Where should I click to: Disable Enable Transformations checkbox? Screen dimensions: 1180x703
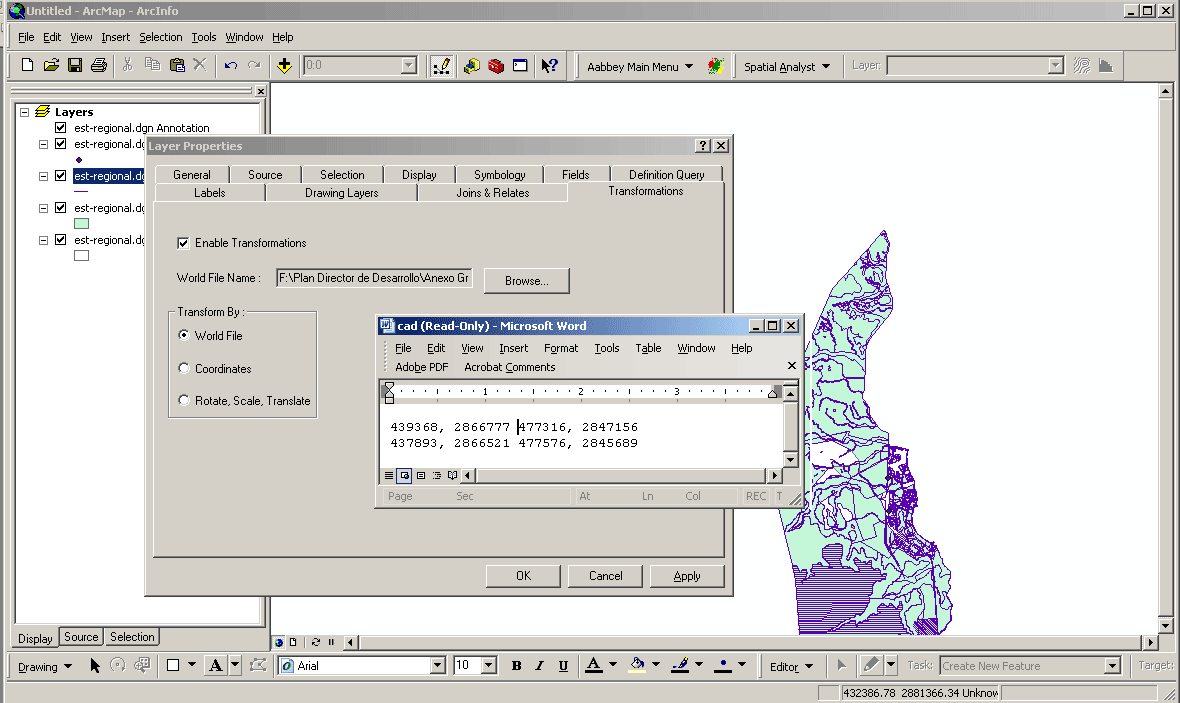click(183, 243)
